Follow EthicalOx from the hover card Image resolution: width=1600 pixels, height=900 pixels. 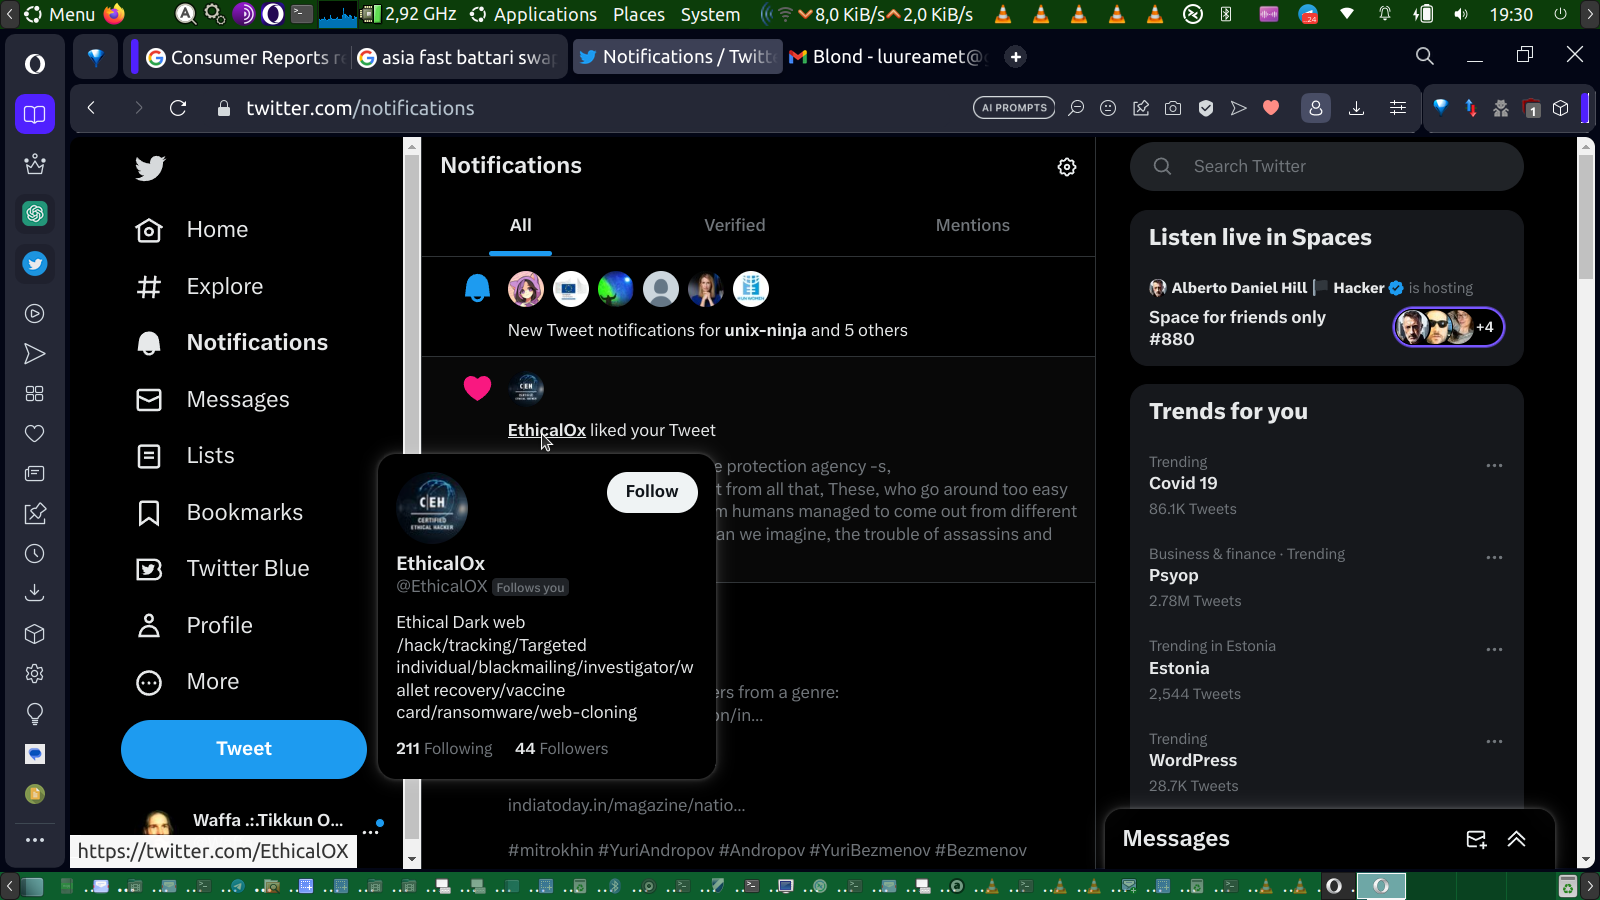(x=652, y=492)
